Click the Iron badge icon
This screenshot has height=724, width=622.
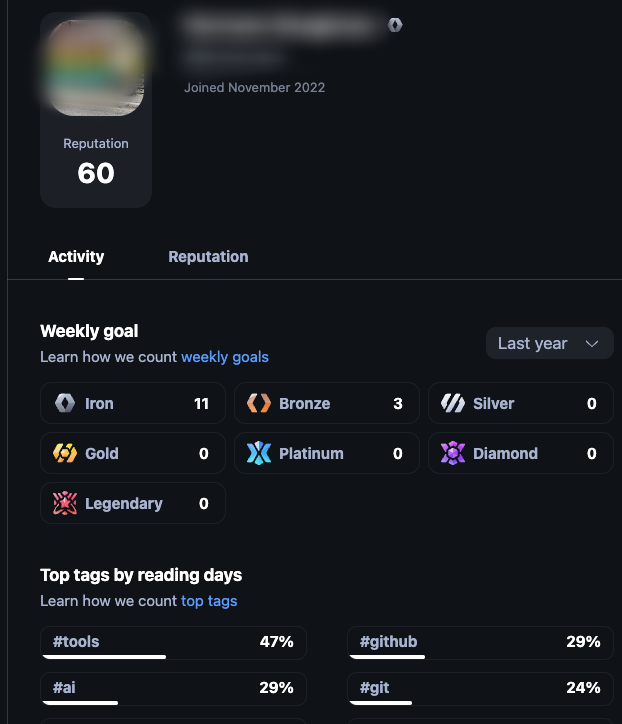65,404
